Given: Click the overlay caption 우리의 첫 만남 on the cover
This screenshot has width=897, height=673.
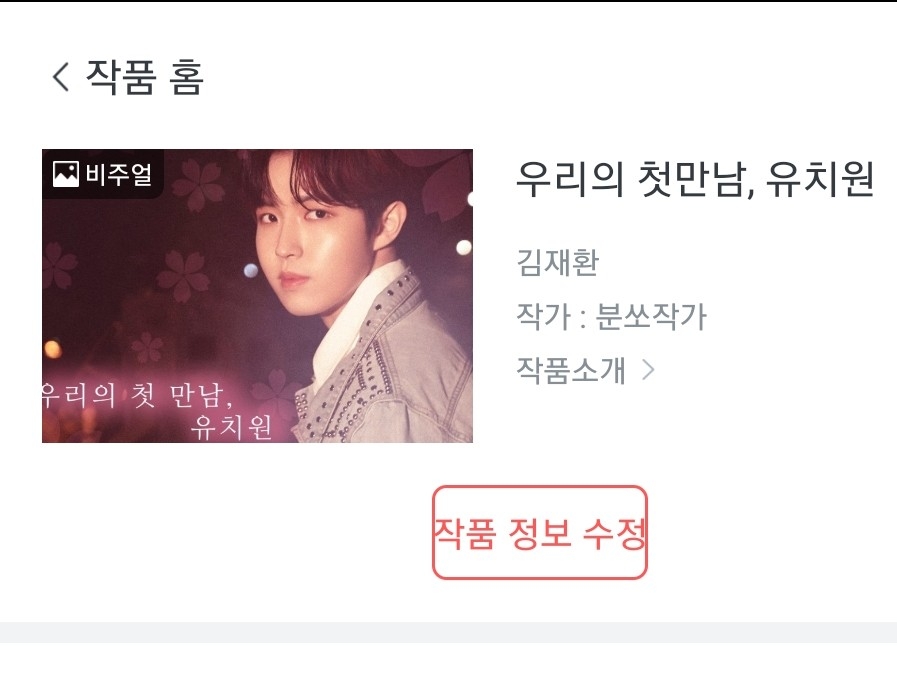Looking at the screenshot, I should (137, 395).
